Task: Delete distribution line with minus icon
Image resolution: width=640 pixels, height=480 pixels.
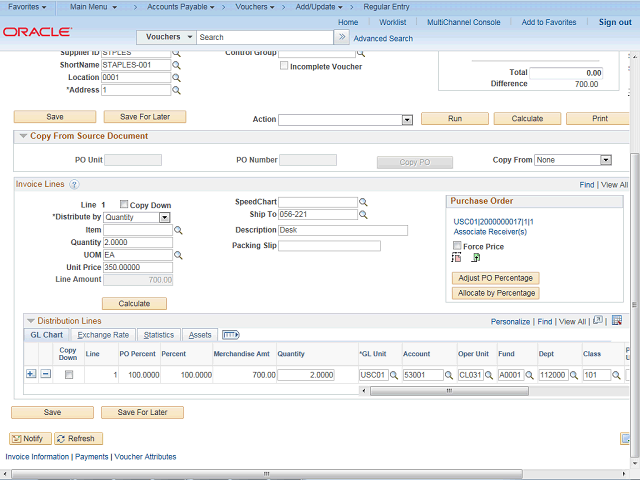Action: pyautogui.click(x=45, y=374)
